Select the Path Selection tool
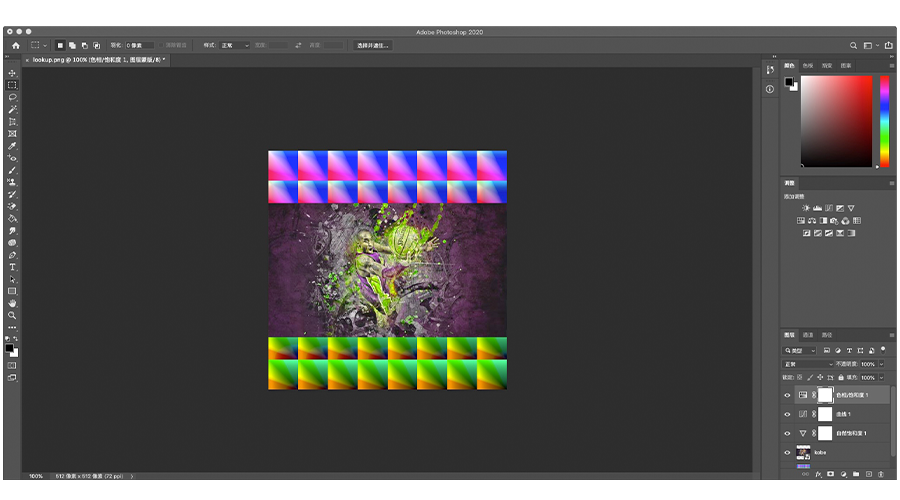The height and width of the screenshot is (500, 900). click(x=12, y=279)
